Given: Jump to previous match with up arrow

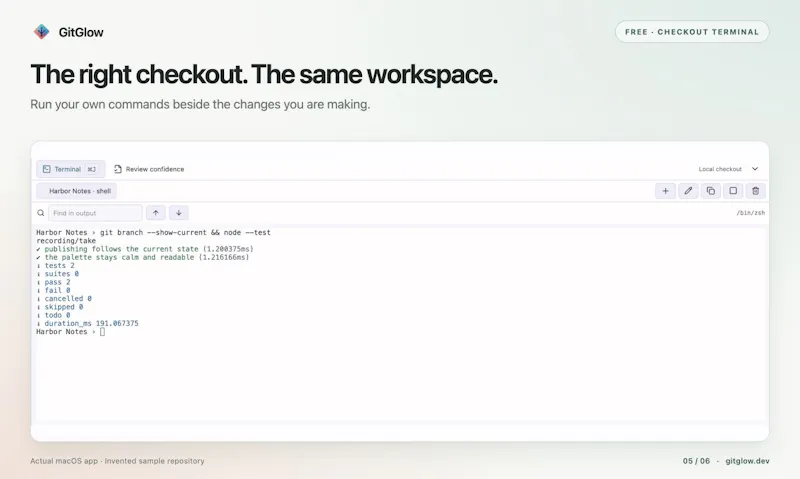Looking at the screenshot, I should [156, 213].
